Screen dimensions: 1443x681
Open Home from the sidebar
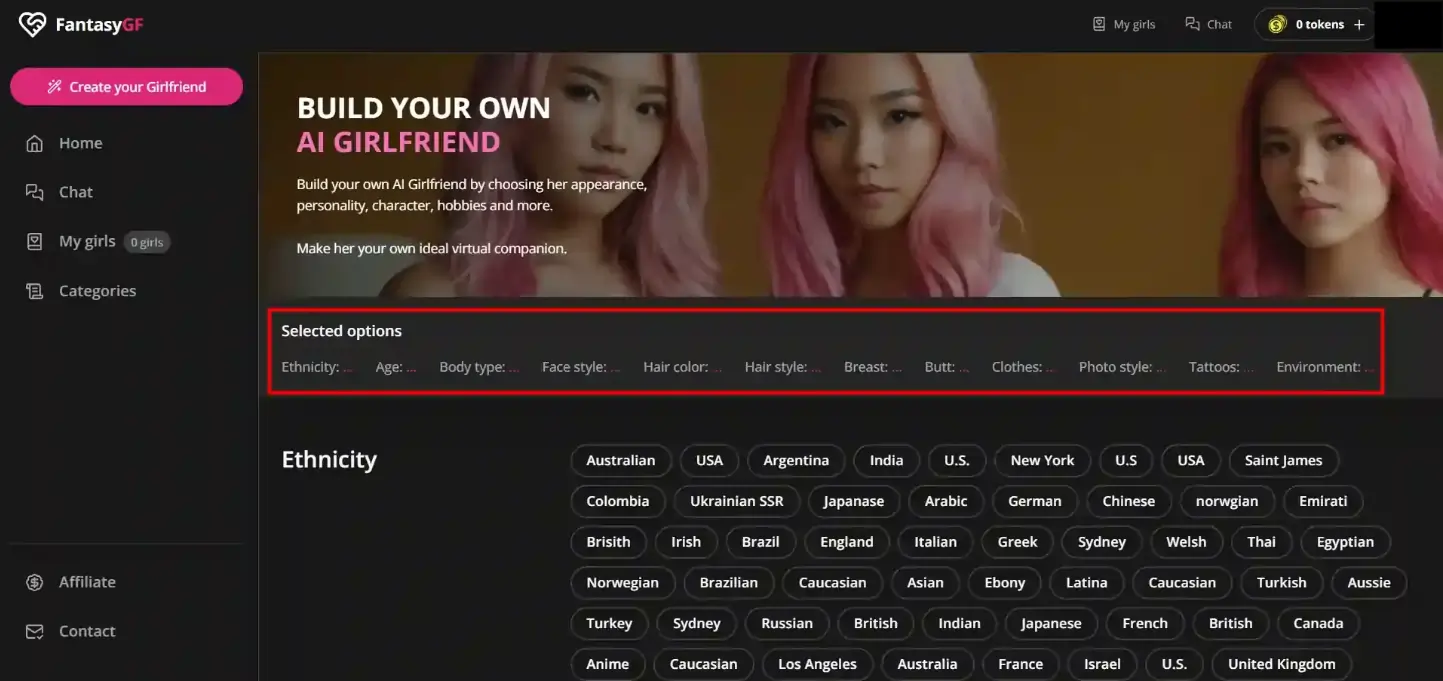coord(80,142)
